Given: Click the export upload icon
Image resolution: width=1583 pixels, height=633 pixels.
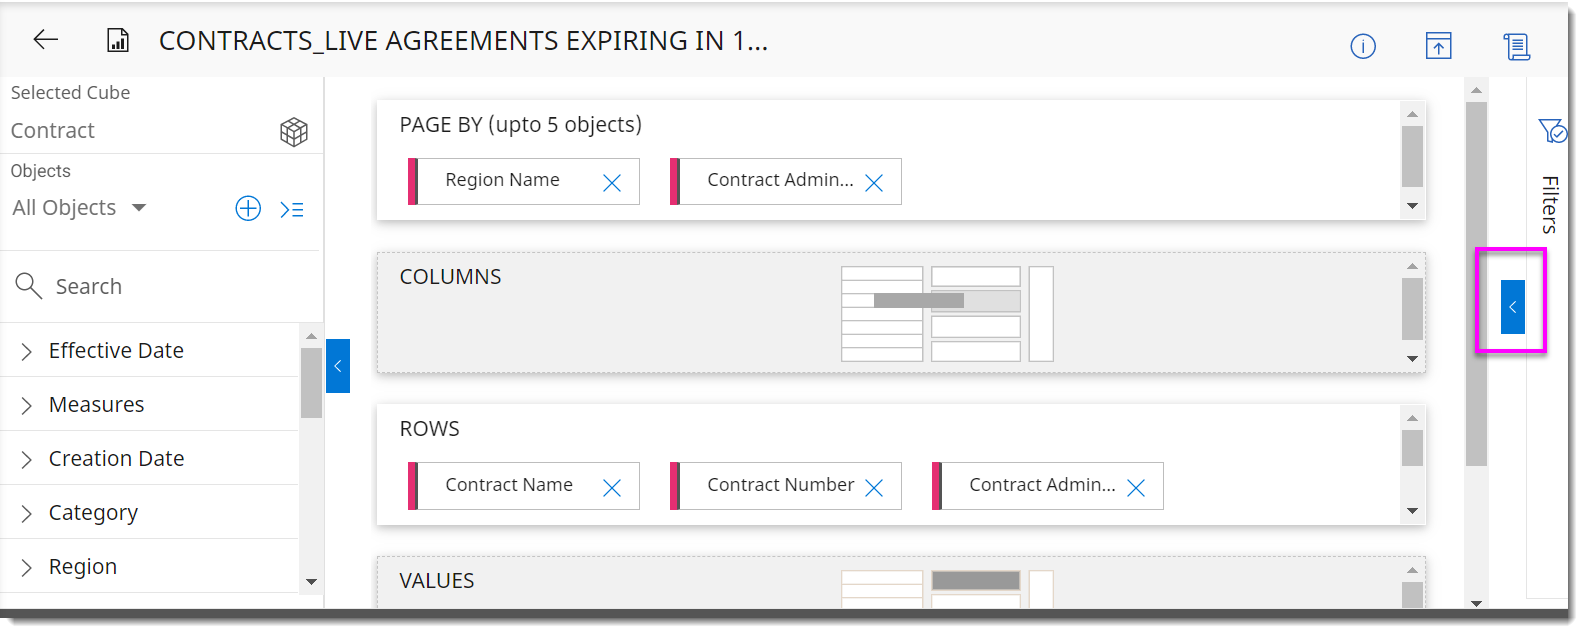Looking at the screenshot, I should click(1438, 46).
